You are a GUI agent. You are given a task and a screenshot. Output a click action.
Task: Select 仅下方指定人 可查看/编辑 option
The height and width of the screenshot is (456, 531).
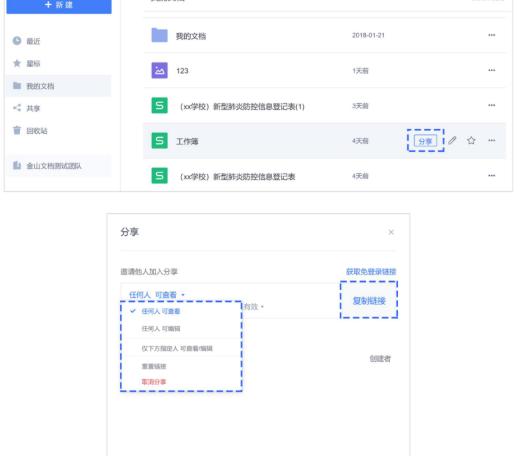(177, 349)
